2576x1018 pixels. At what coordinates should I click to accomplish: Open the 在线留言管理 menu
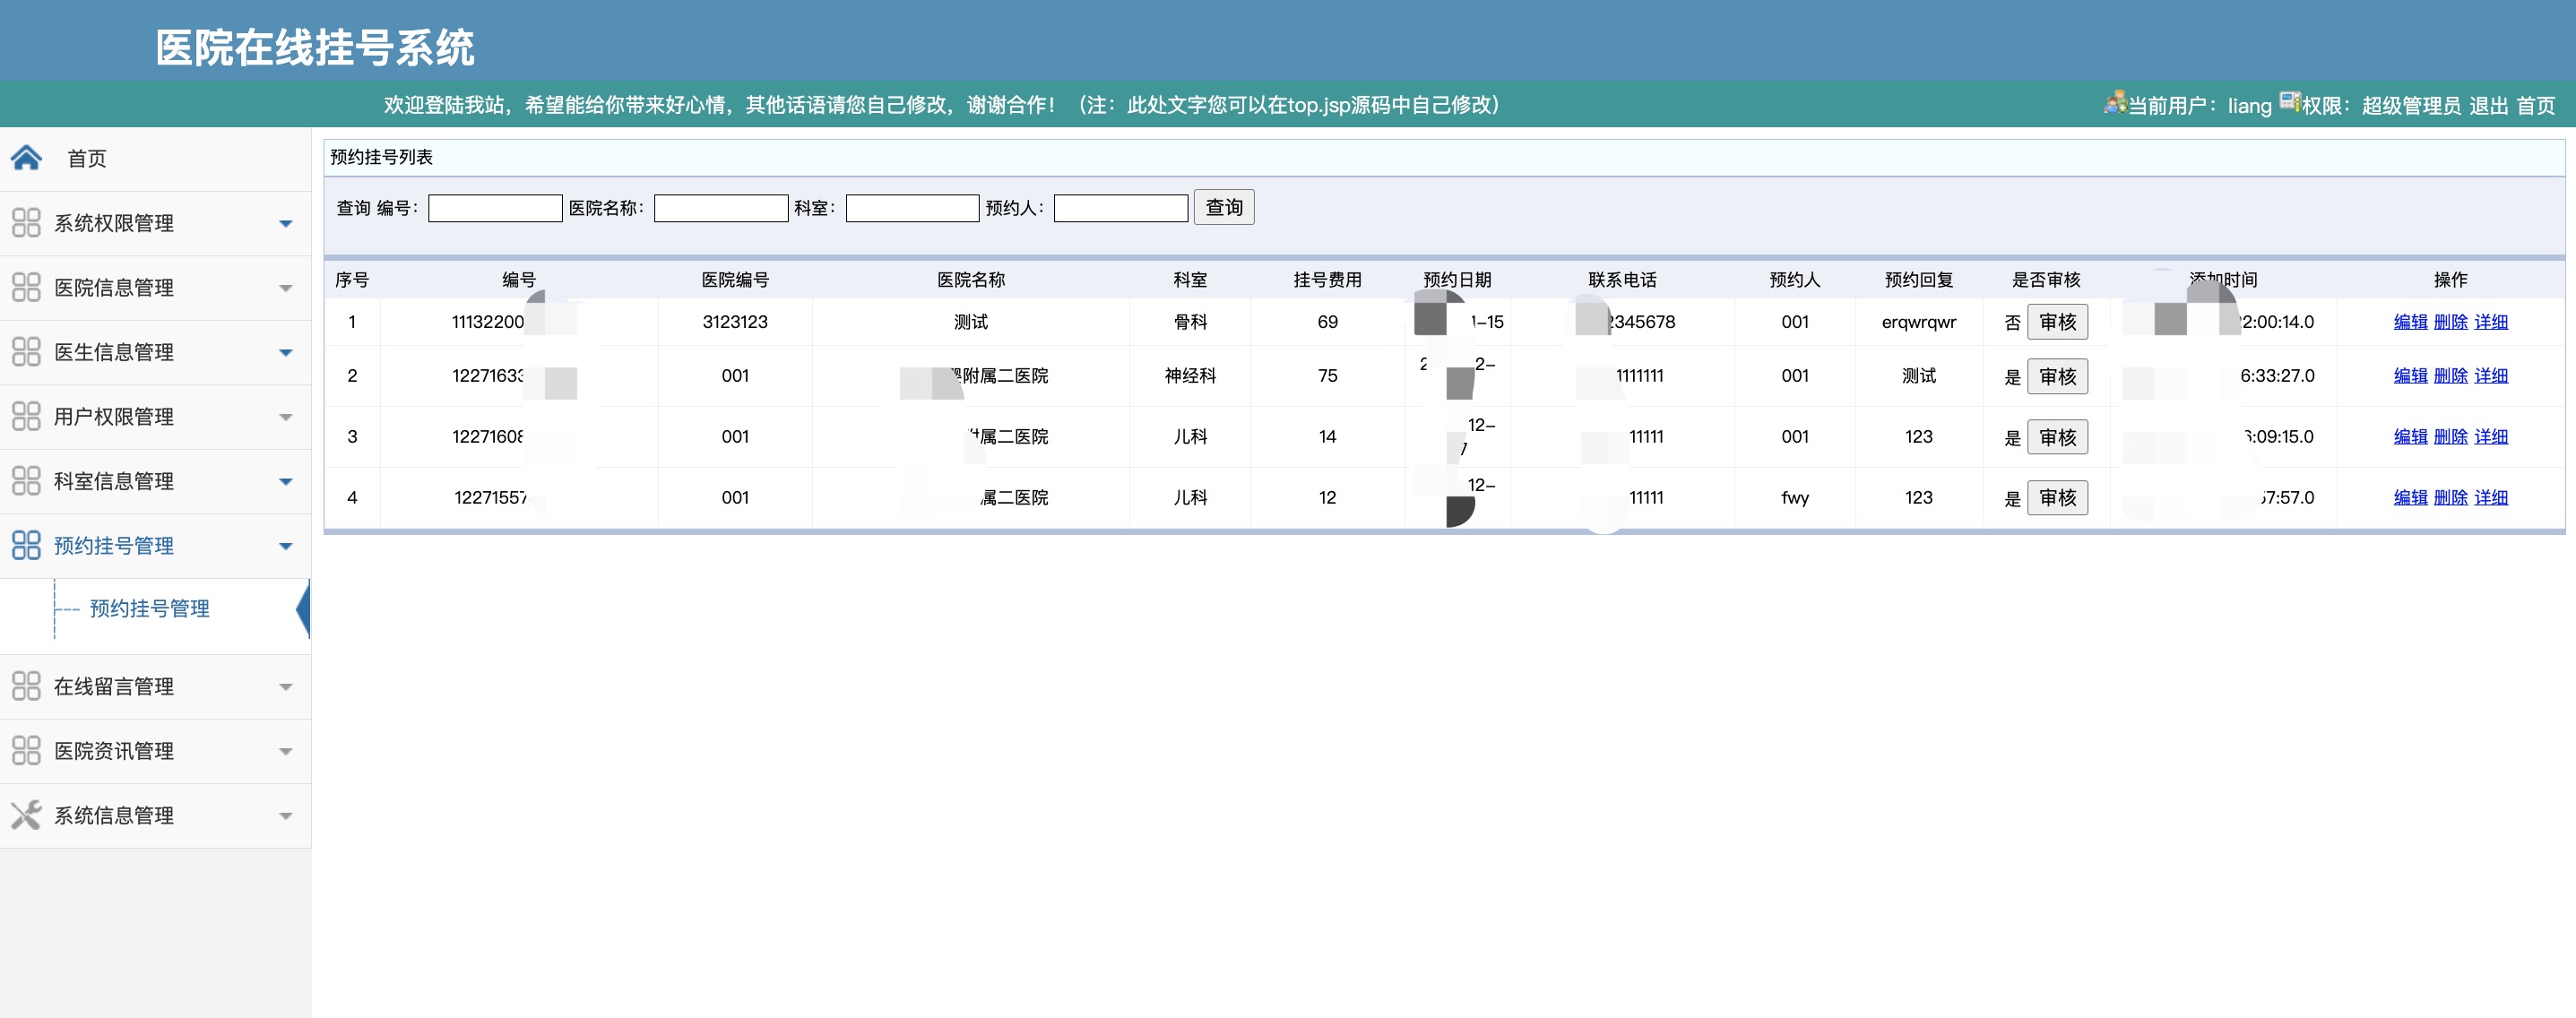[x=155, y=686]
